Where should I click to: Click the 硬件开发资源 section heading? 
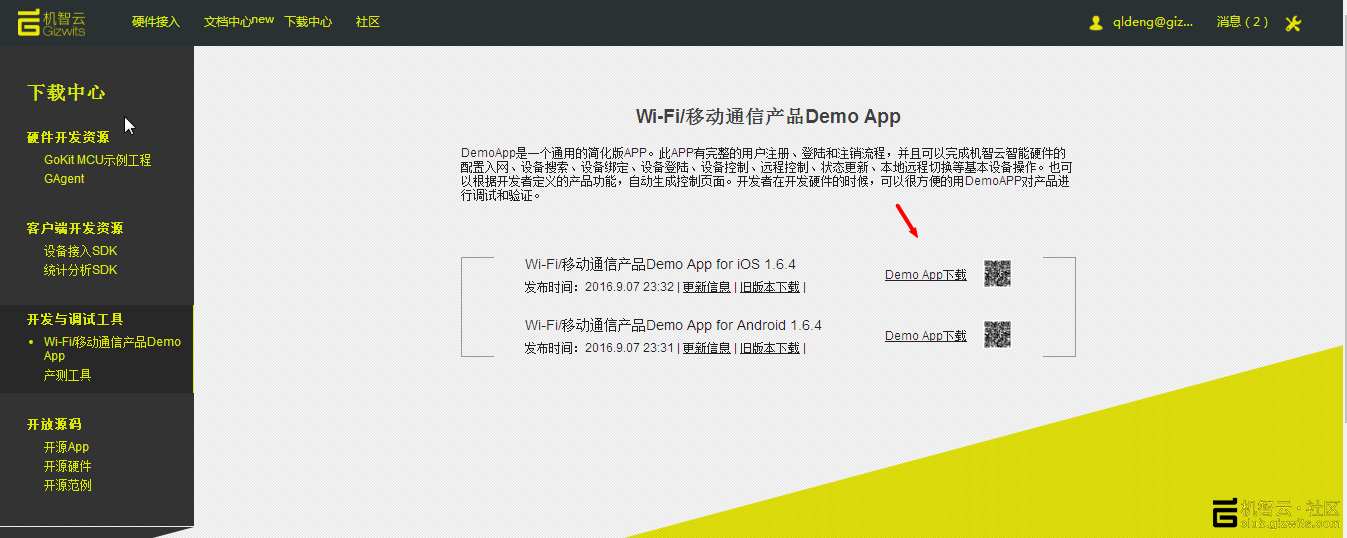(x=68, y=137)
